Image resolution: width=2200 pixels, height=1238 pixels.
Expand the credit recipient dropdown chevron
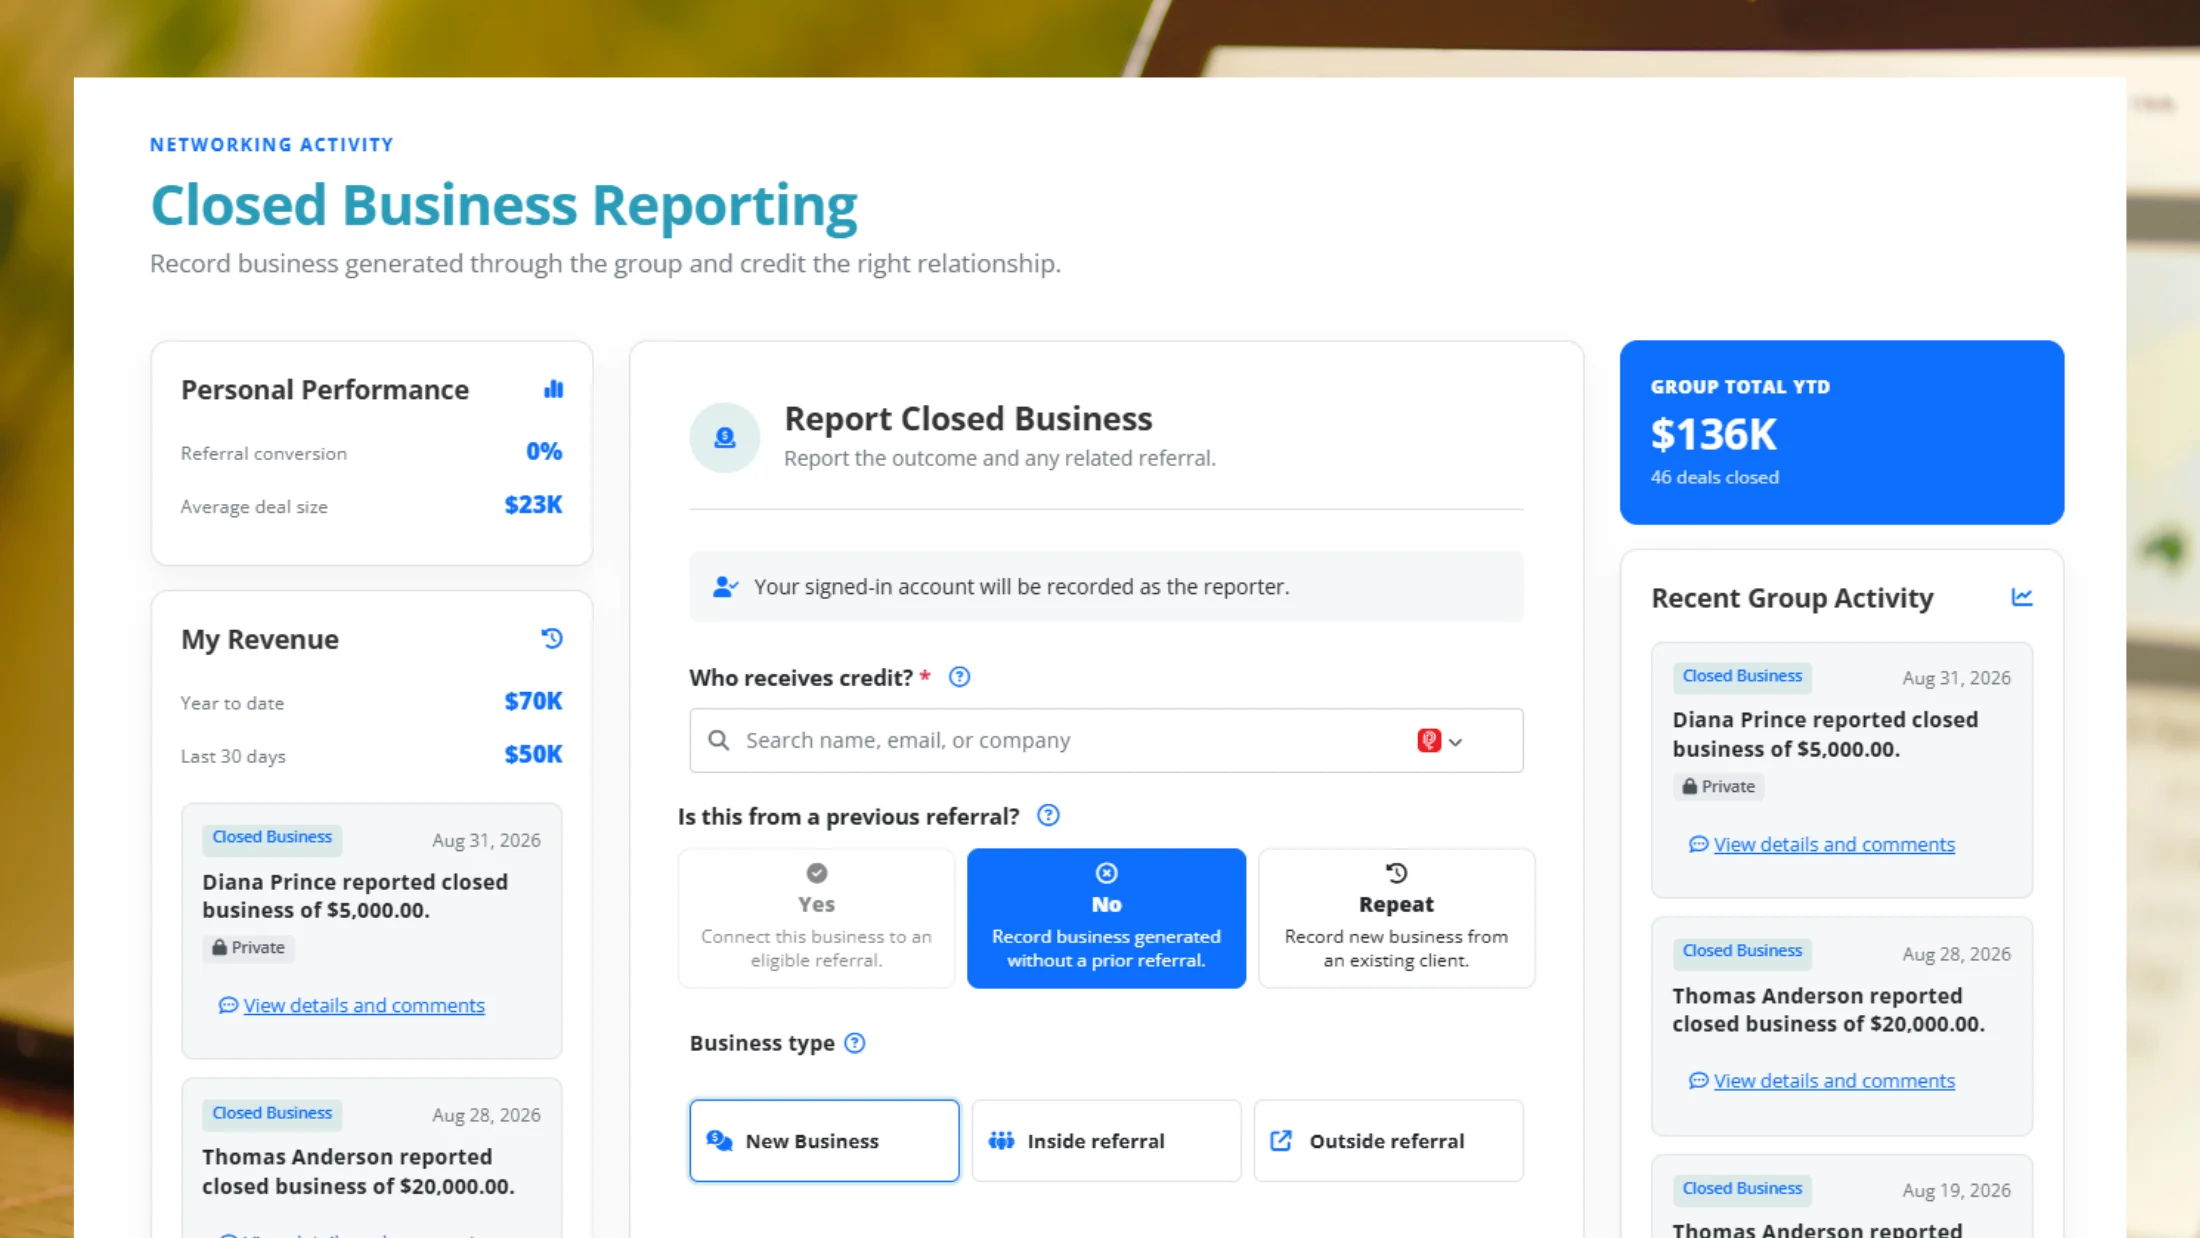pos(1456,741)
